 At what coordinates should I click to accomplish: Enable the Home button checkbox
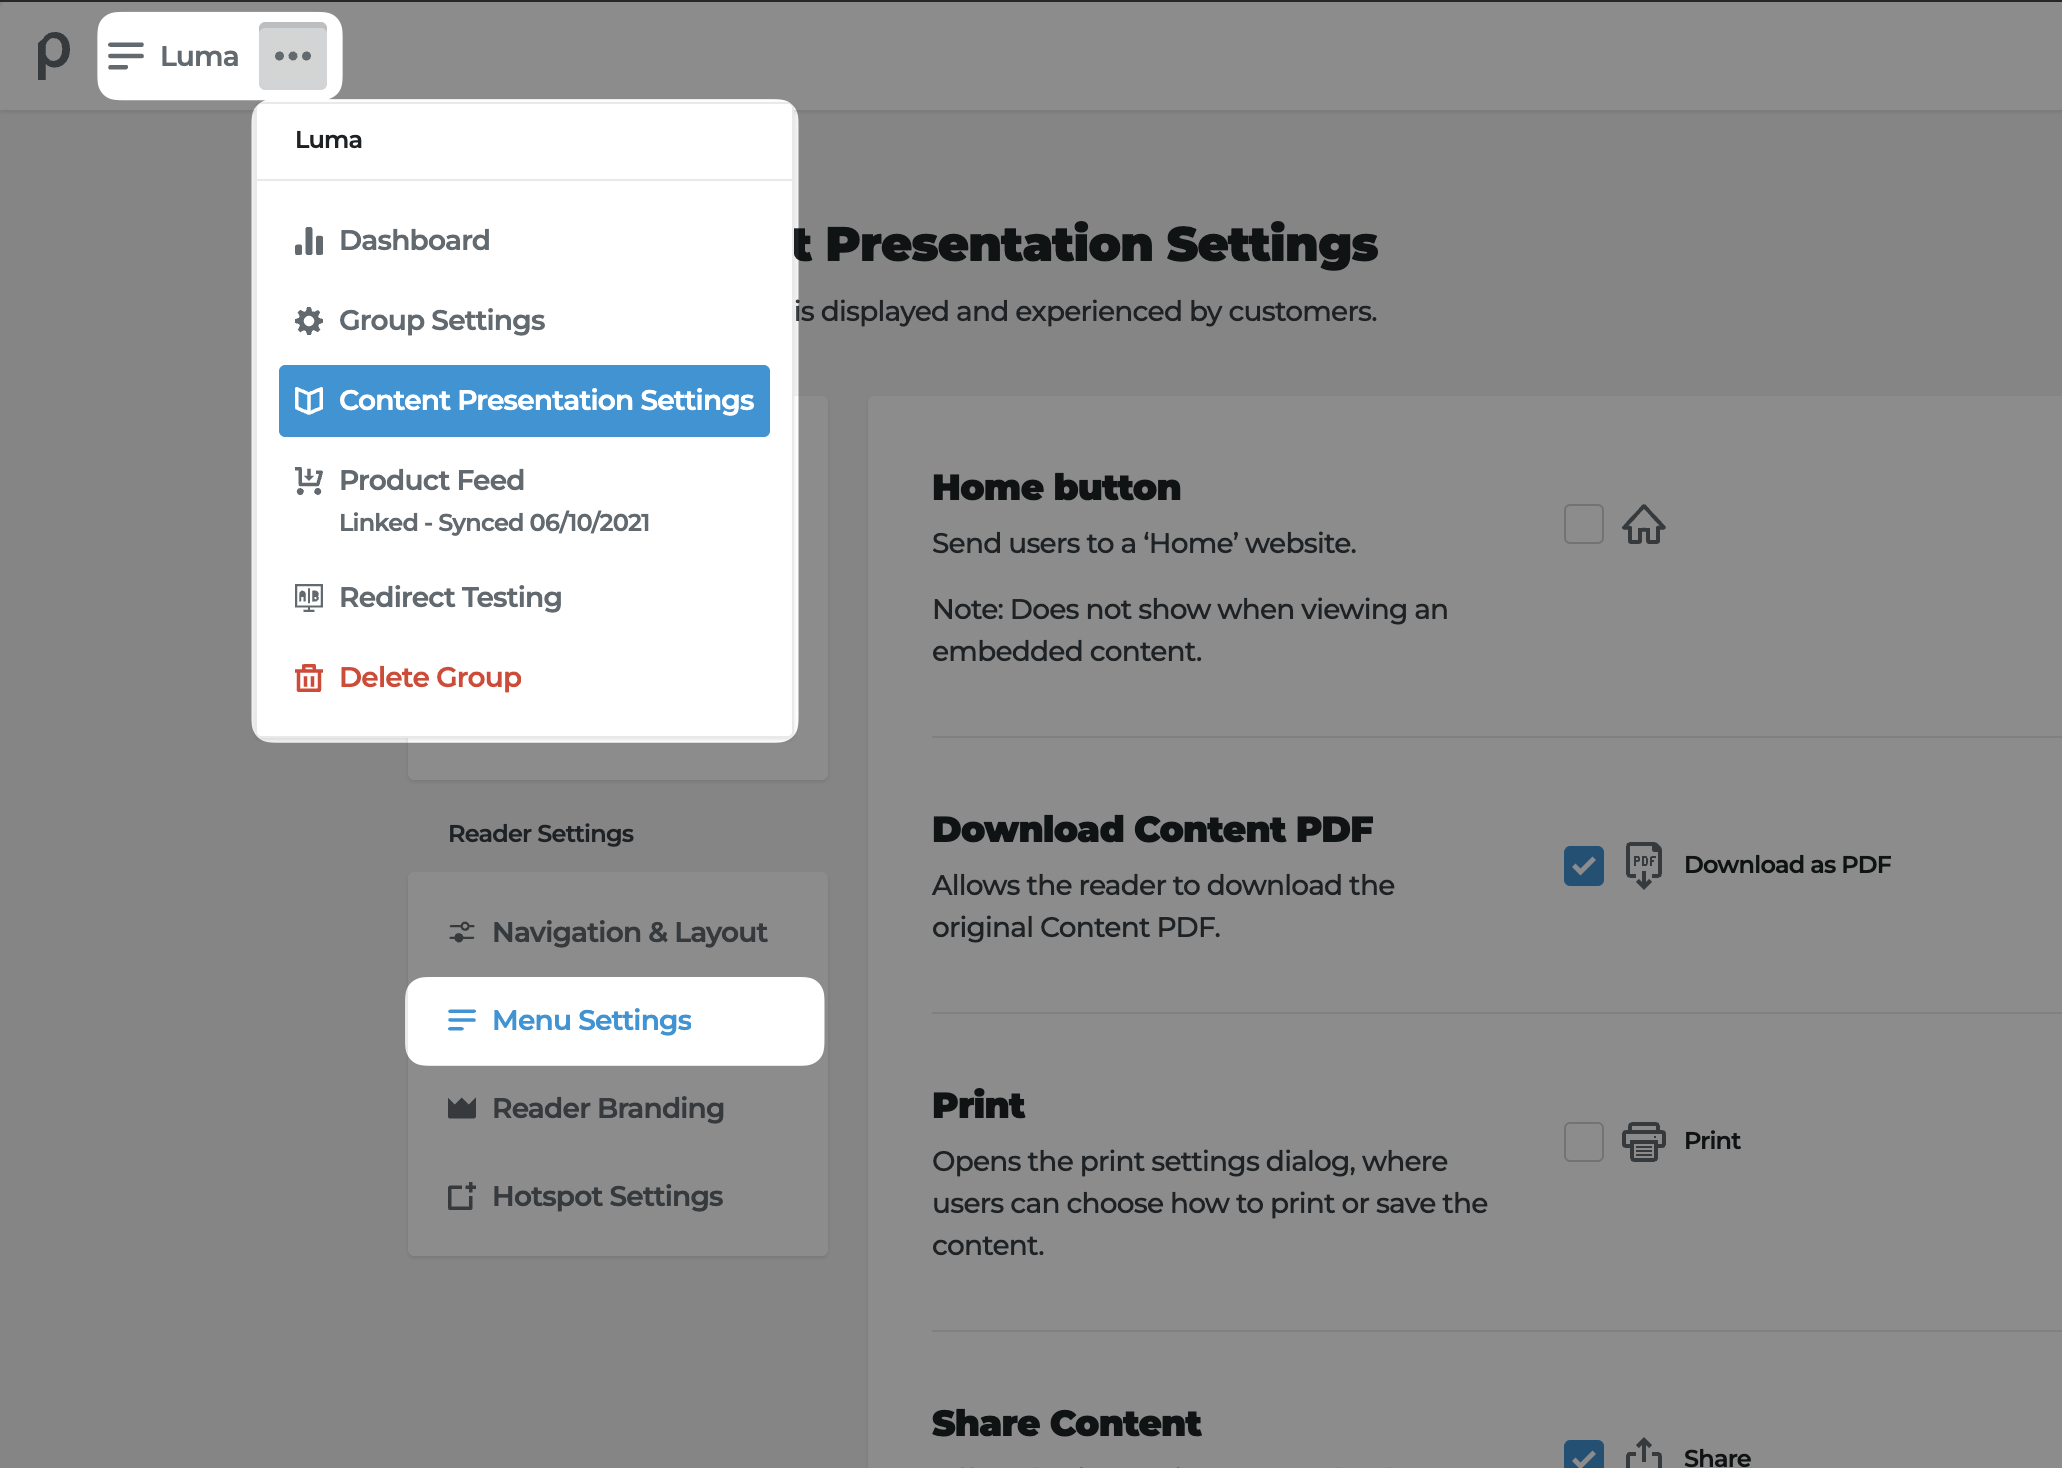pos(1583,524)
